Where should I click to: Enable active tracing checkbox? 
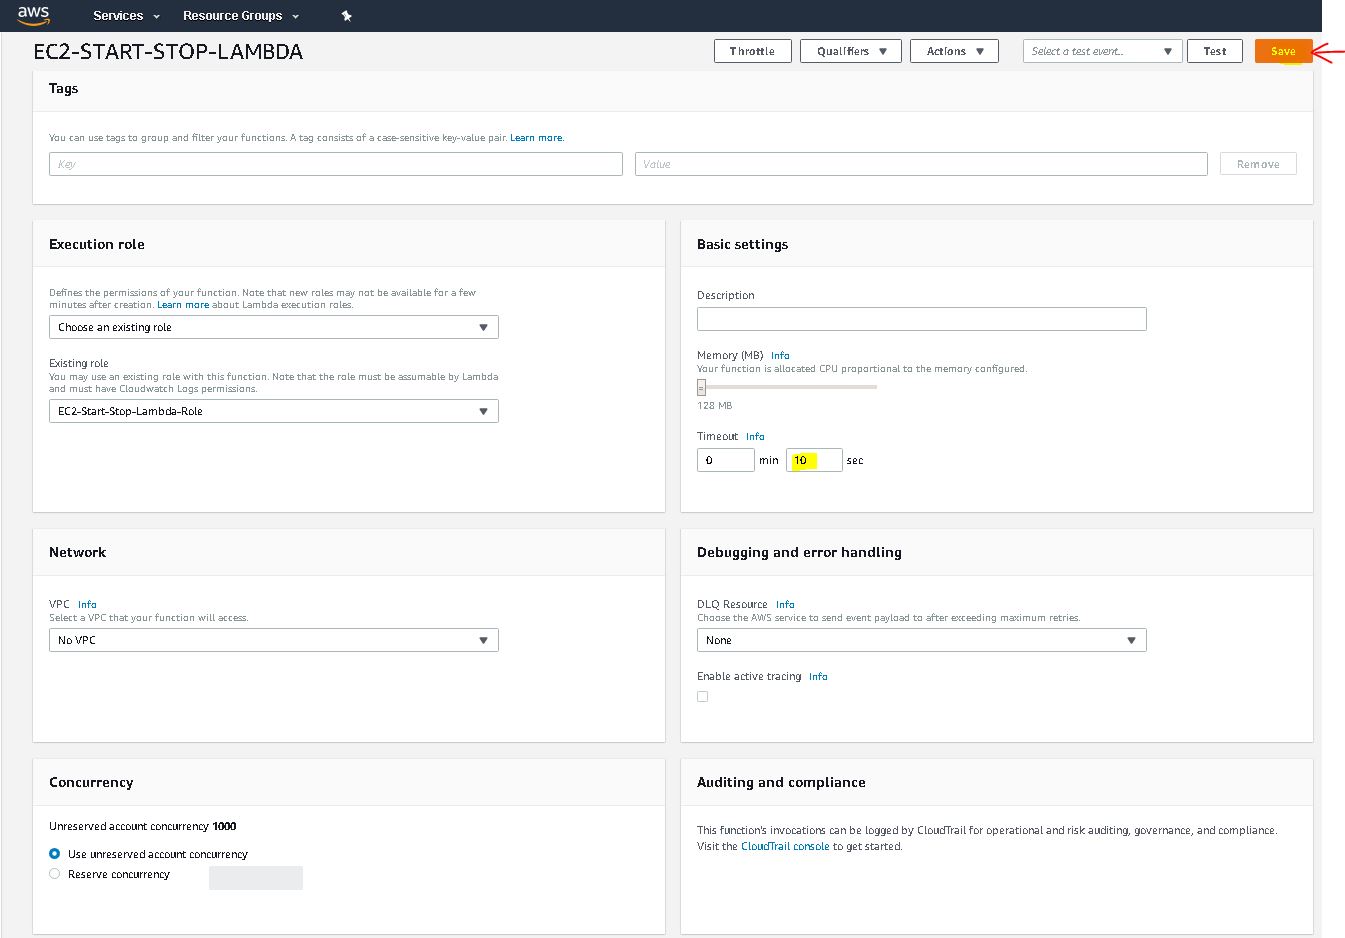pos(703,697)
